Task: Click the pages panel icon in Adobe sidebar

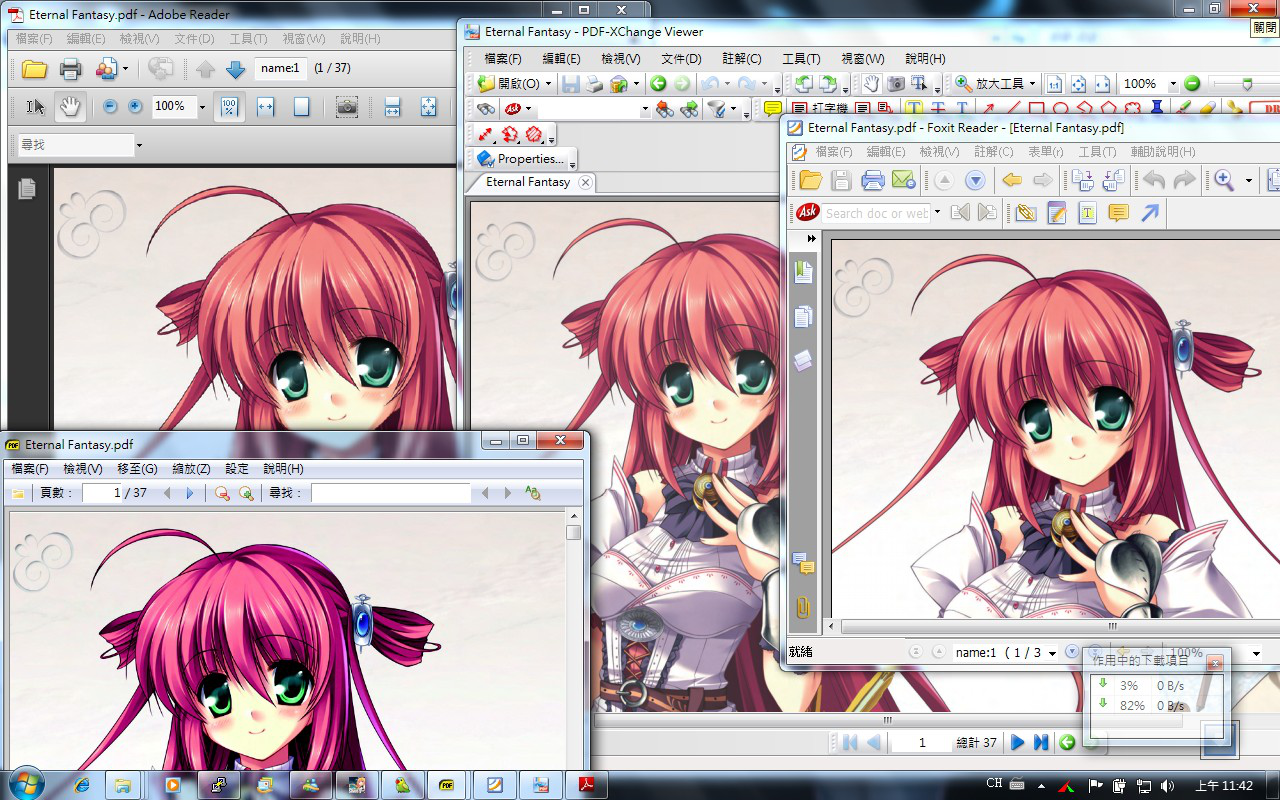Action: click(x=27, y=188)
